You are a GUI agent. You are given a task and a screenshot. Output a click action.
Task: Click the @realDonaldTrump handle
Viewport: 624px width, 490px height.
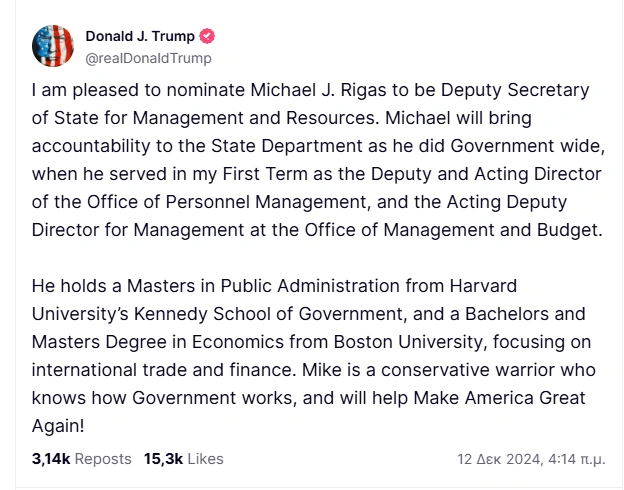(148, 57)
